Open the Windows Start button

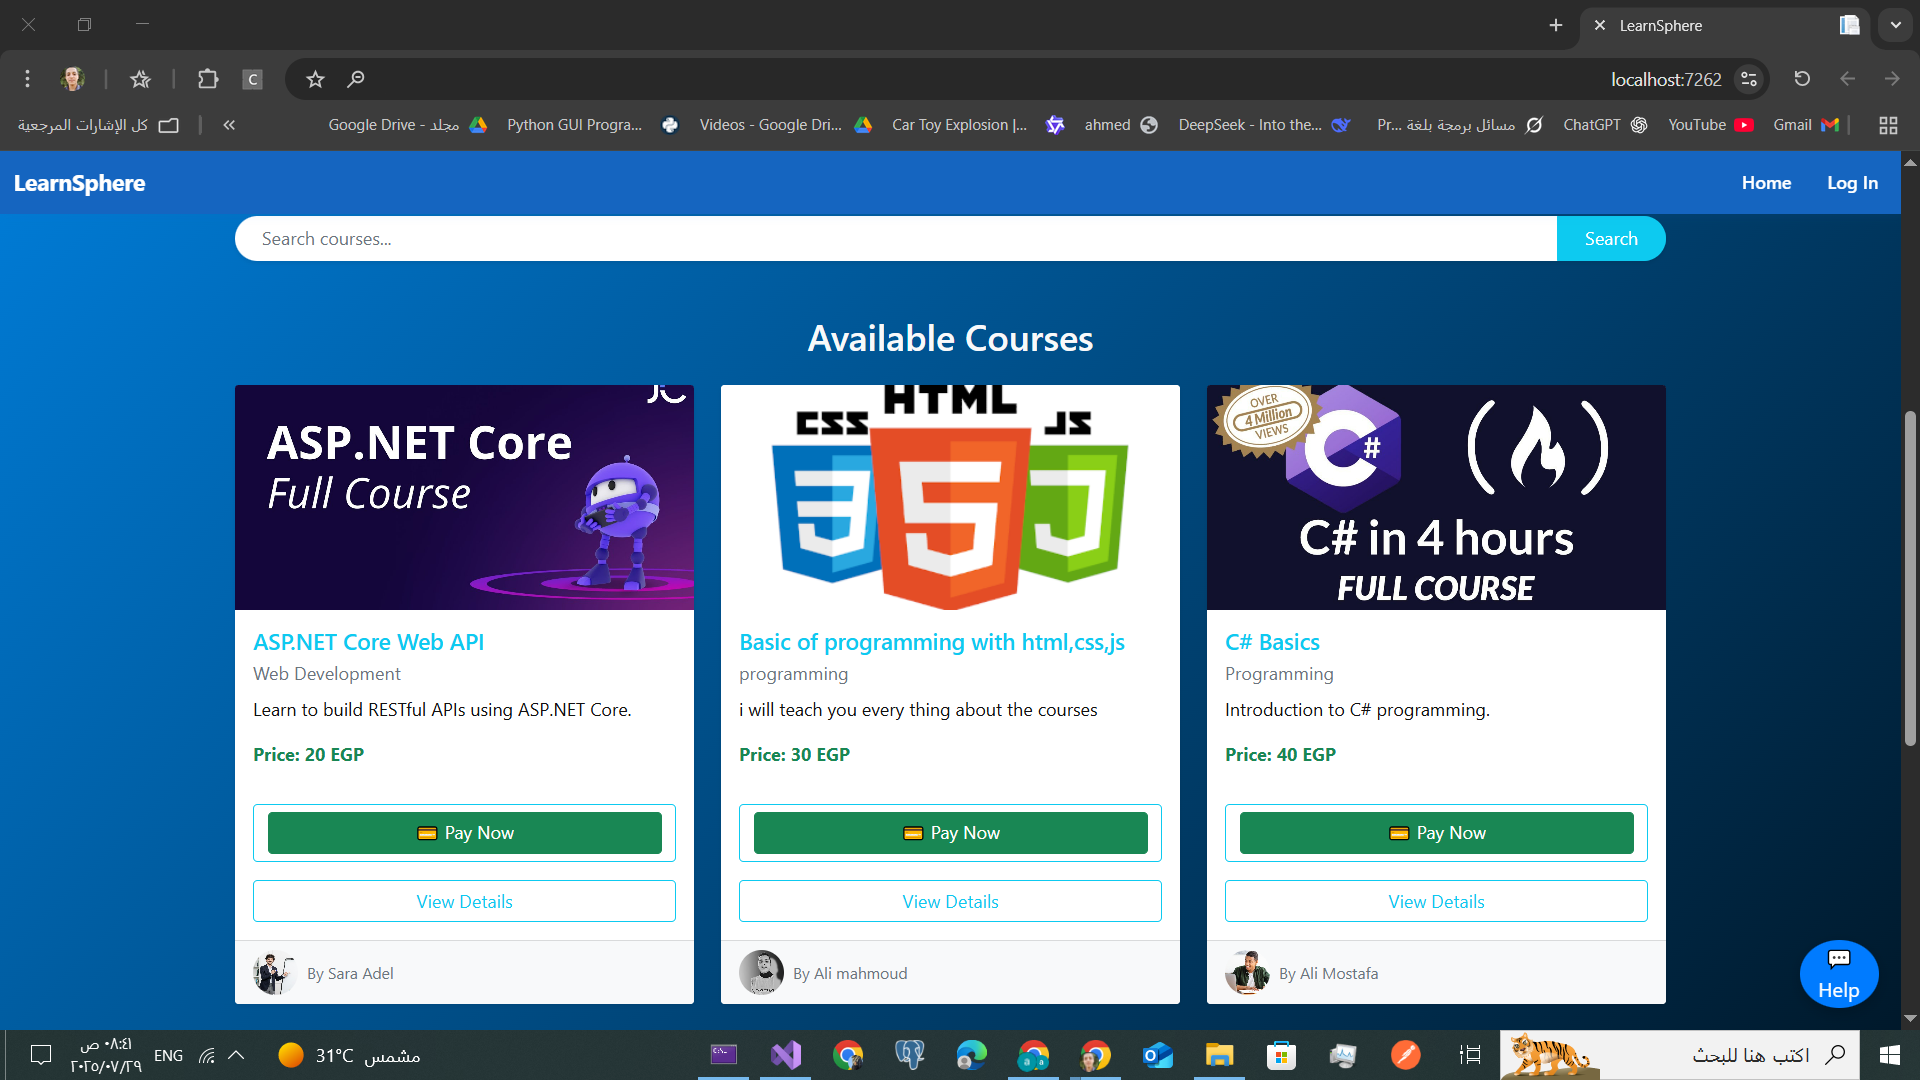click(x=1889, y=1055)
